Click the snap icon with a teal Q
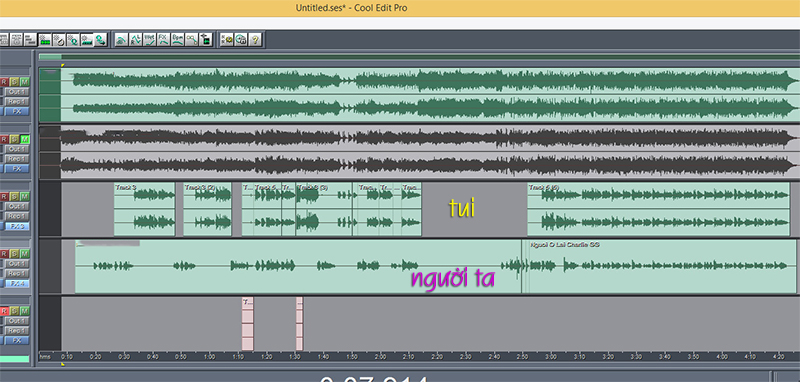This screenshot has width=800, height=382. coord(72,39)
